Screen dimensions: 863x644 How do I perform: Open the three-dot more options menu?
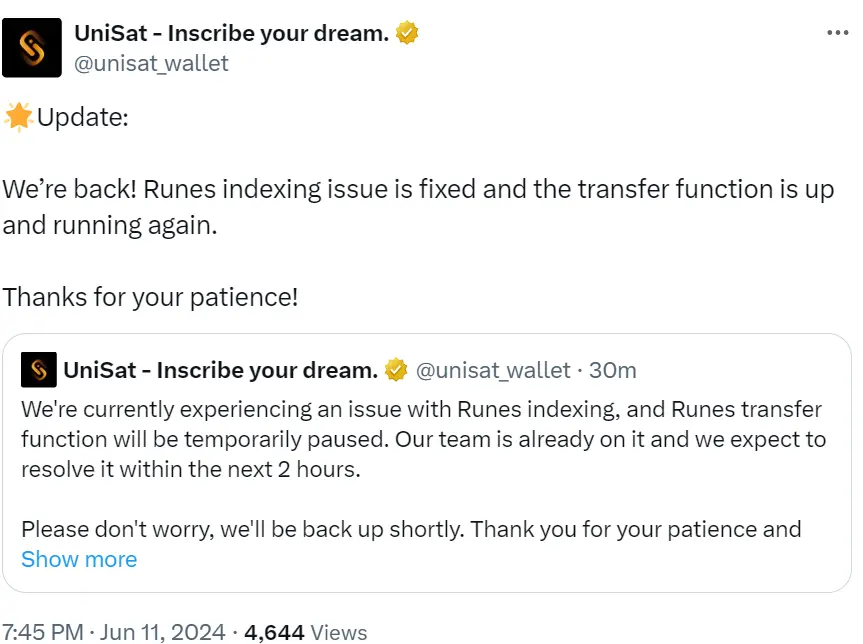coord(837,32)
